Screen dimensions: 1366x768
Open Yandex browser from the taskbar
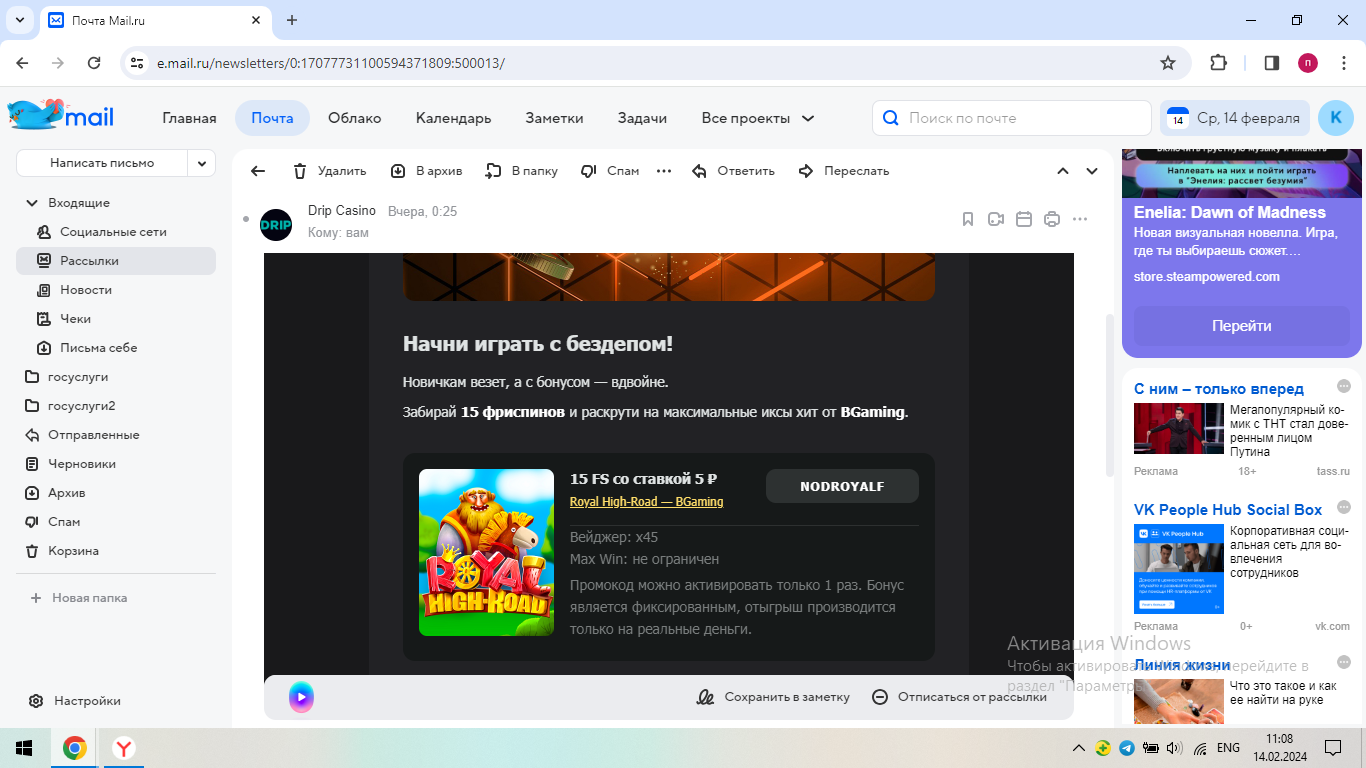pyautogui.click(x=123, y=748)
